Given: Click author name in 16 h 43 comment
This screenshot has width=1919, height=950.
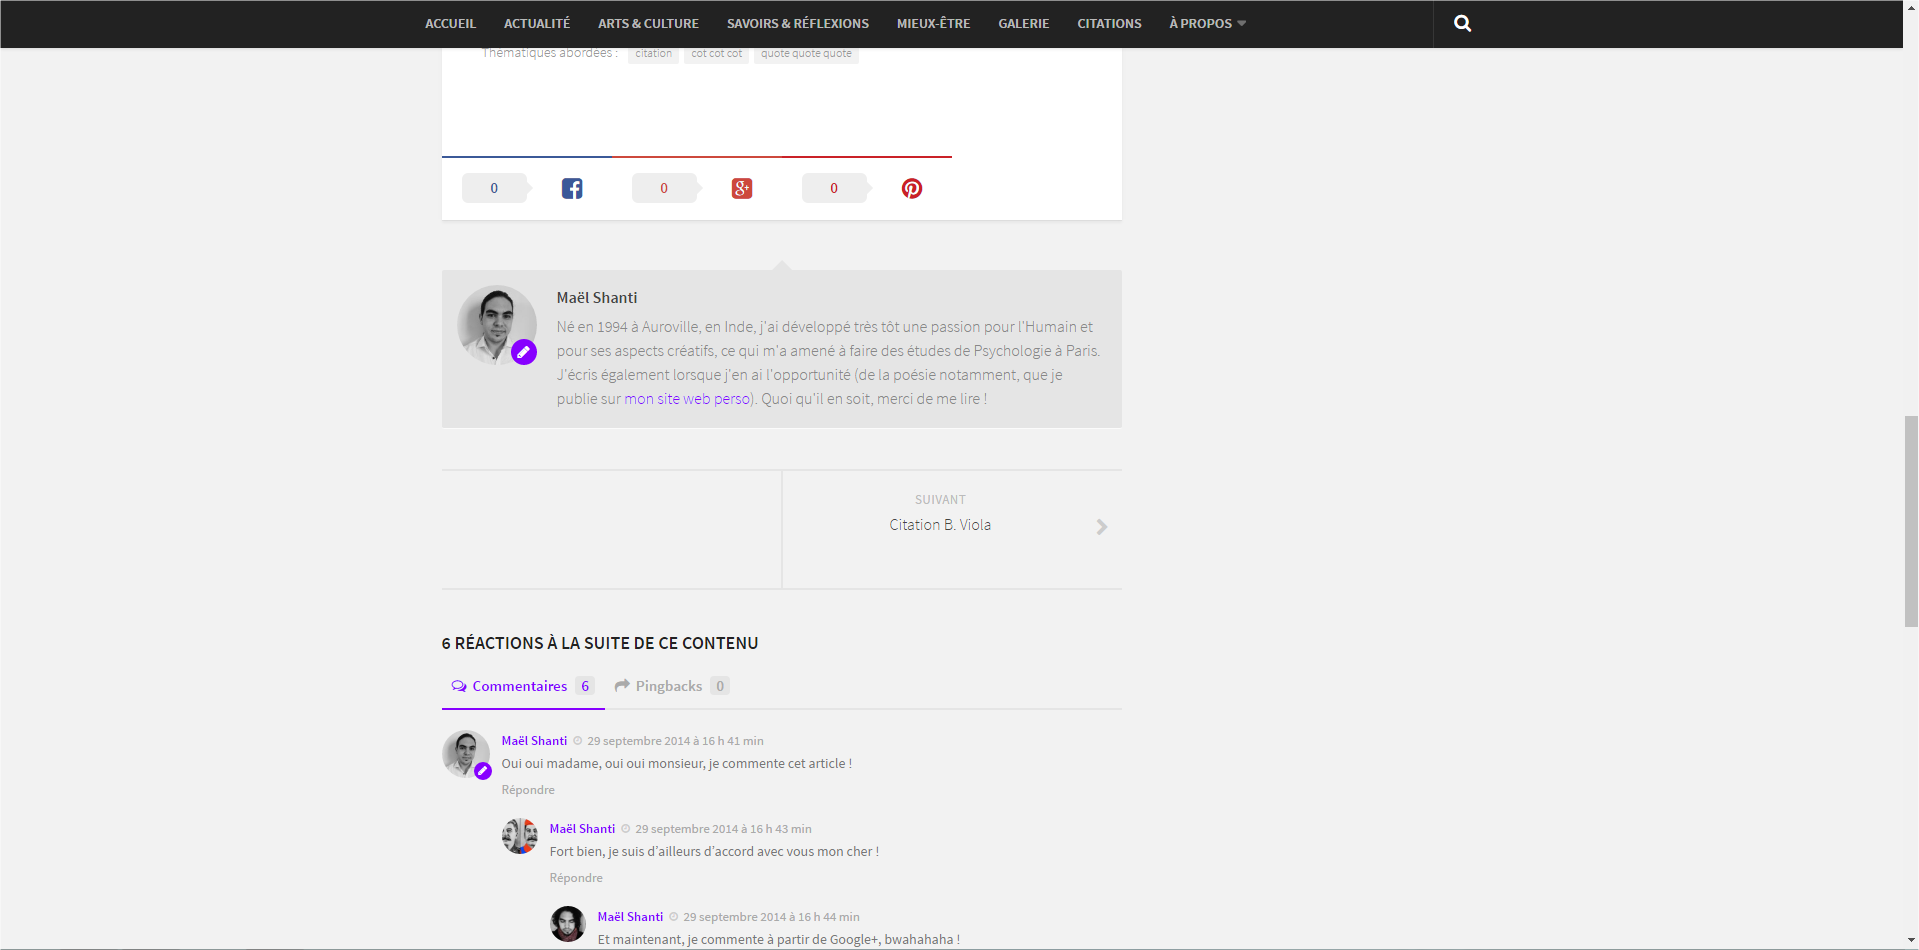Looking at the screenshot, I should [582, 829].
